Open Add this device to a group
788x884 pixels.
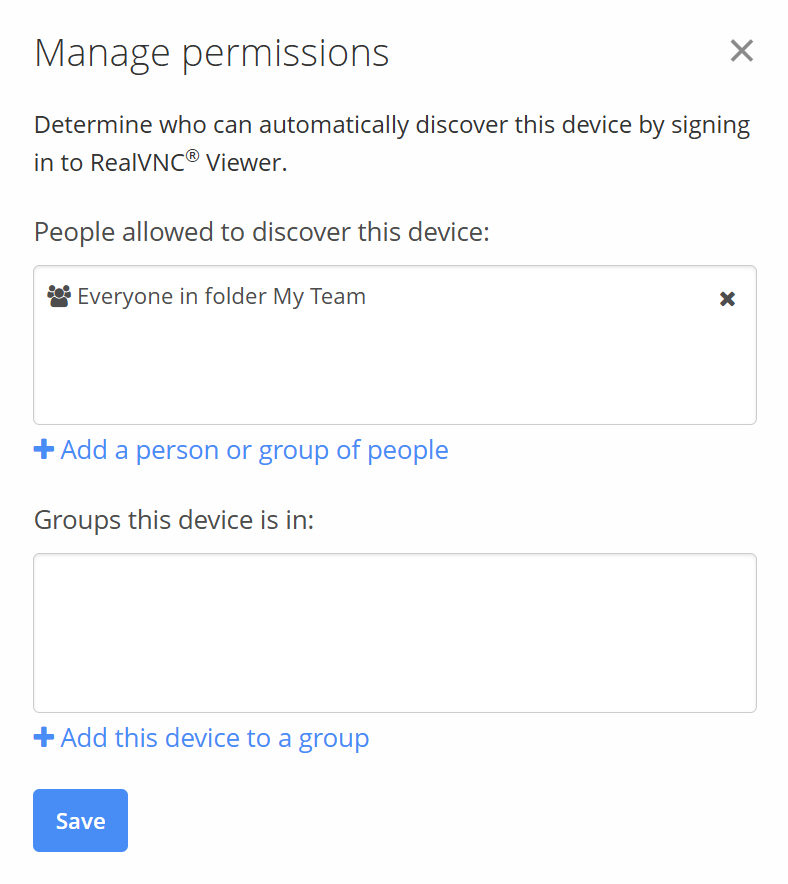coord(215,738)
